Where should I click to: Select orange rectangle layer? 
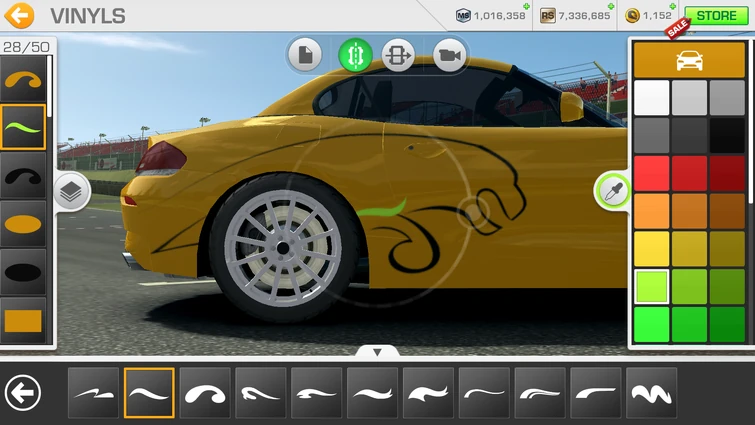coord(23,320)
